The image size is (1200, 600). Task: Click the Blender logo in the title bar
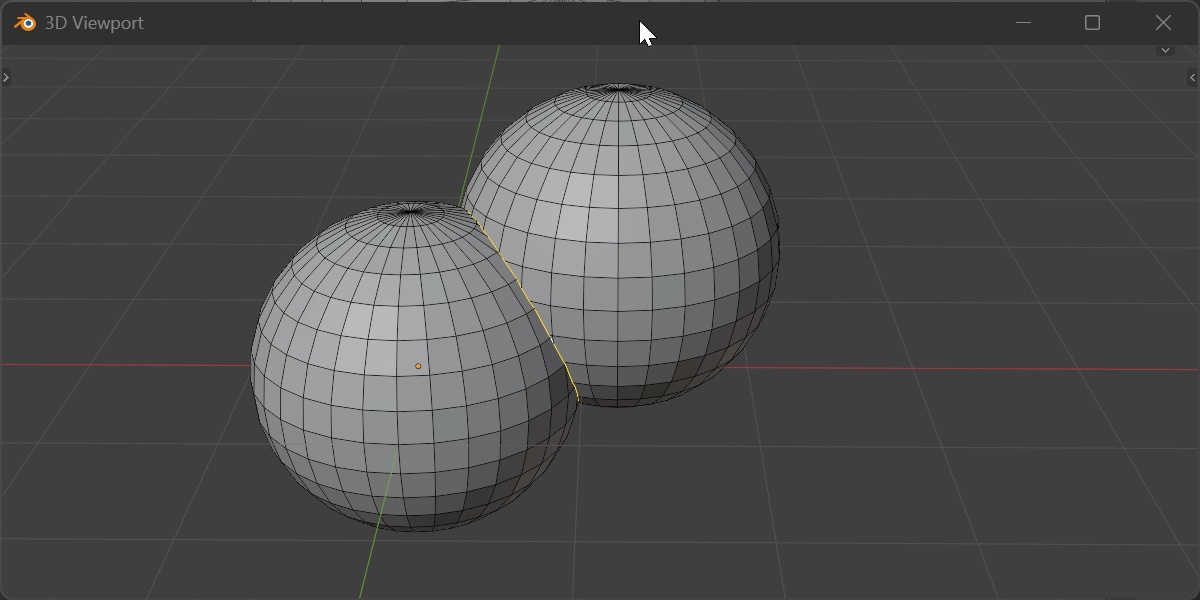(24, 23)
